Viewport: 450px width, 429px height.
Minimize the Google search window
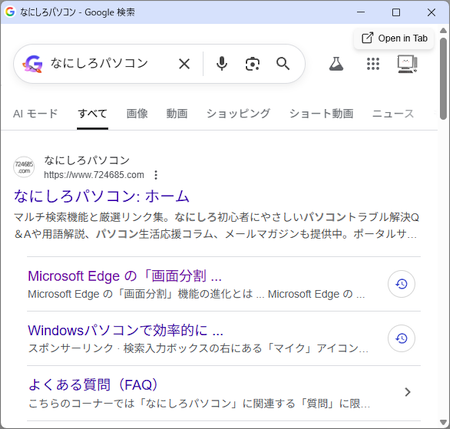[x=361, y=12]
